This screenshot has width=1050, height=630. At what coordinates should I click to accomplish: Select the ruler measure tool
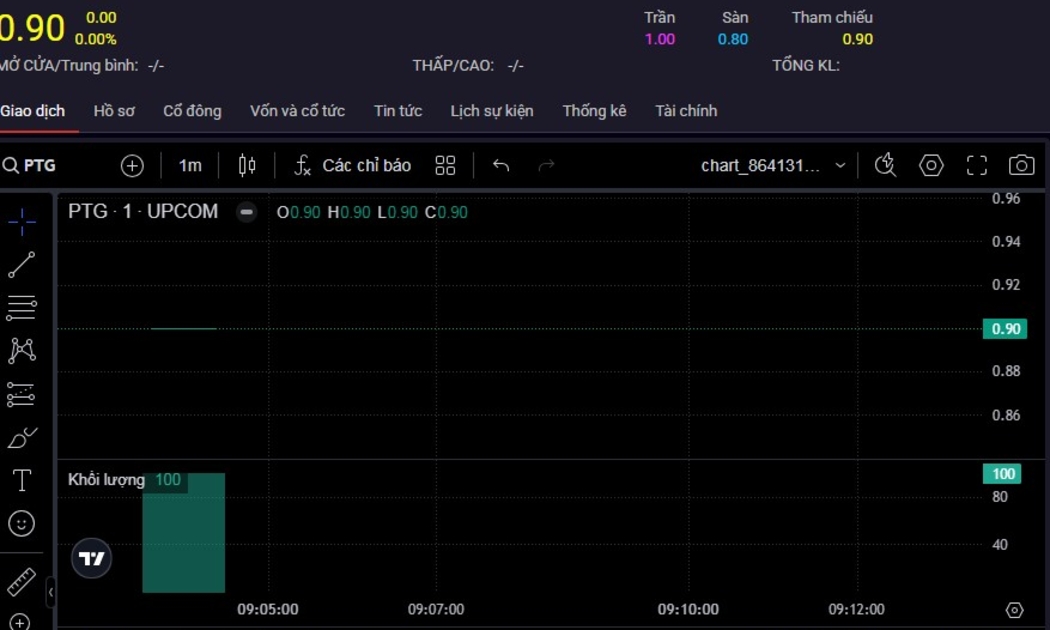tap(21, 581)
